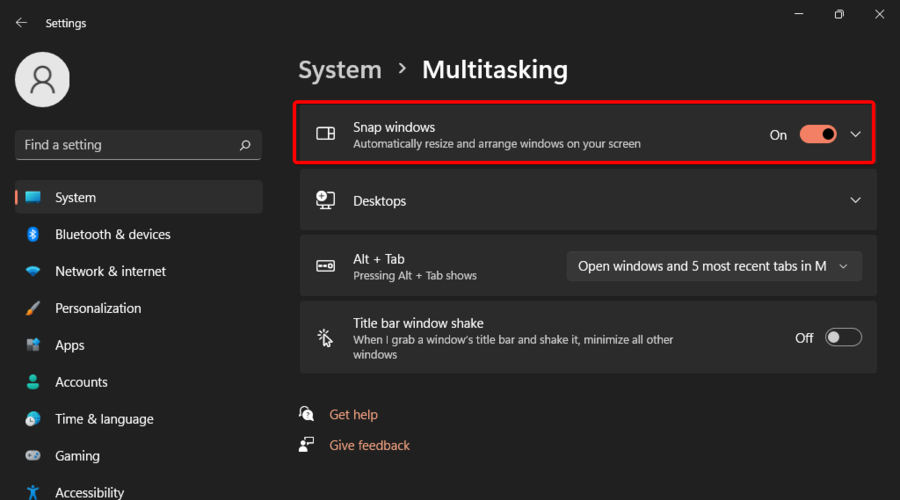This screenshot has width=900, height=500.
Task: Click the search magnifier icon
Action: pyautogui.click(x=245, y=145)
